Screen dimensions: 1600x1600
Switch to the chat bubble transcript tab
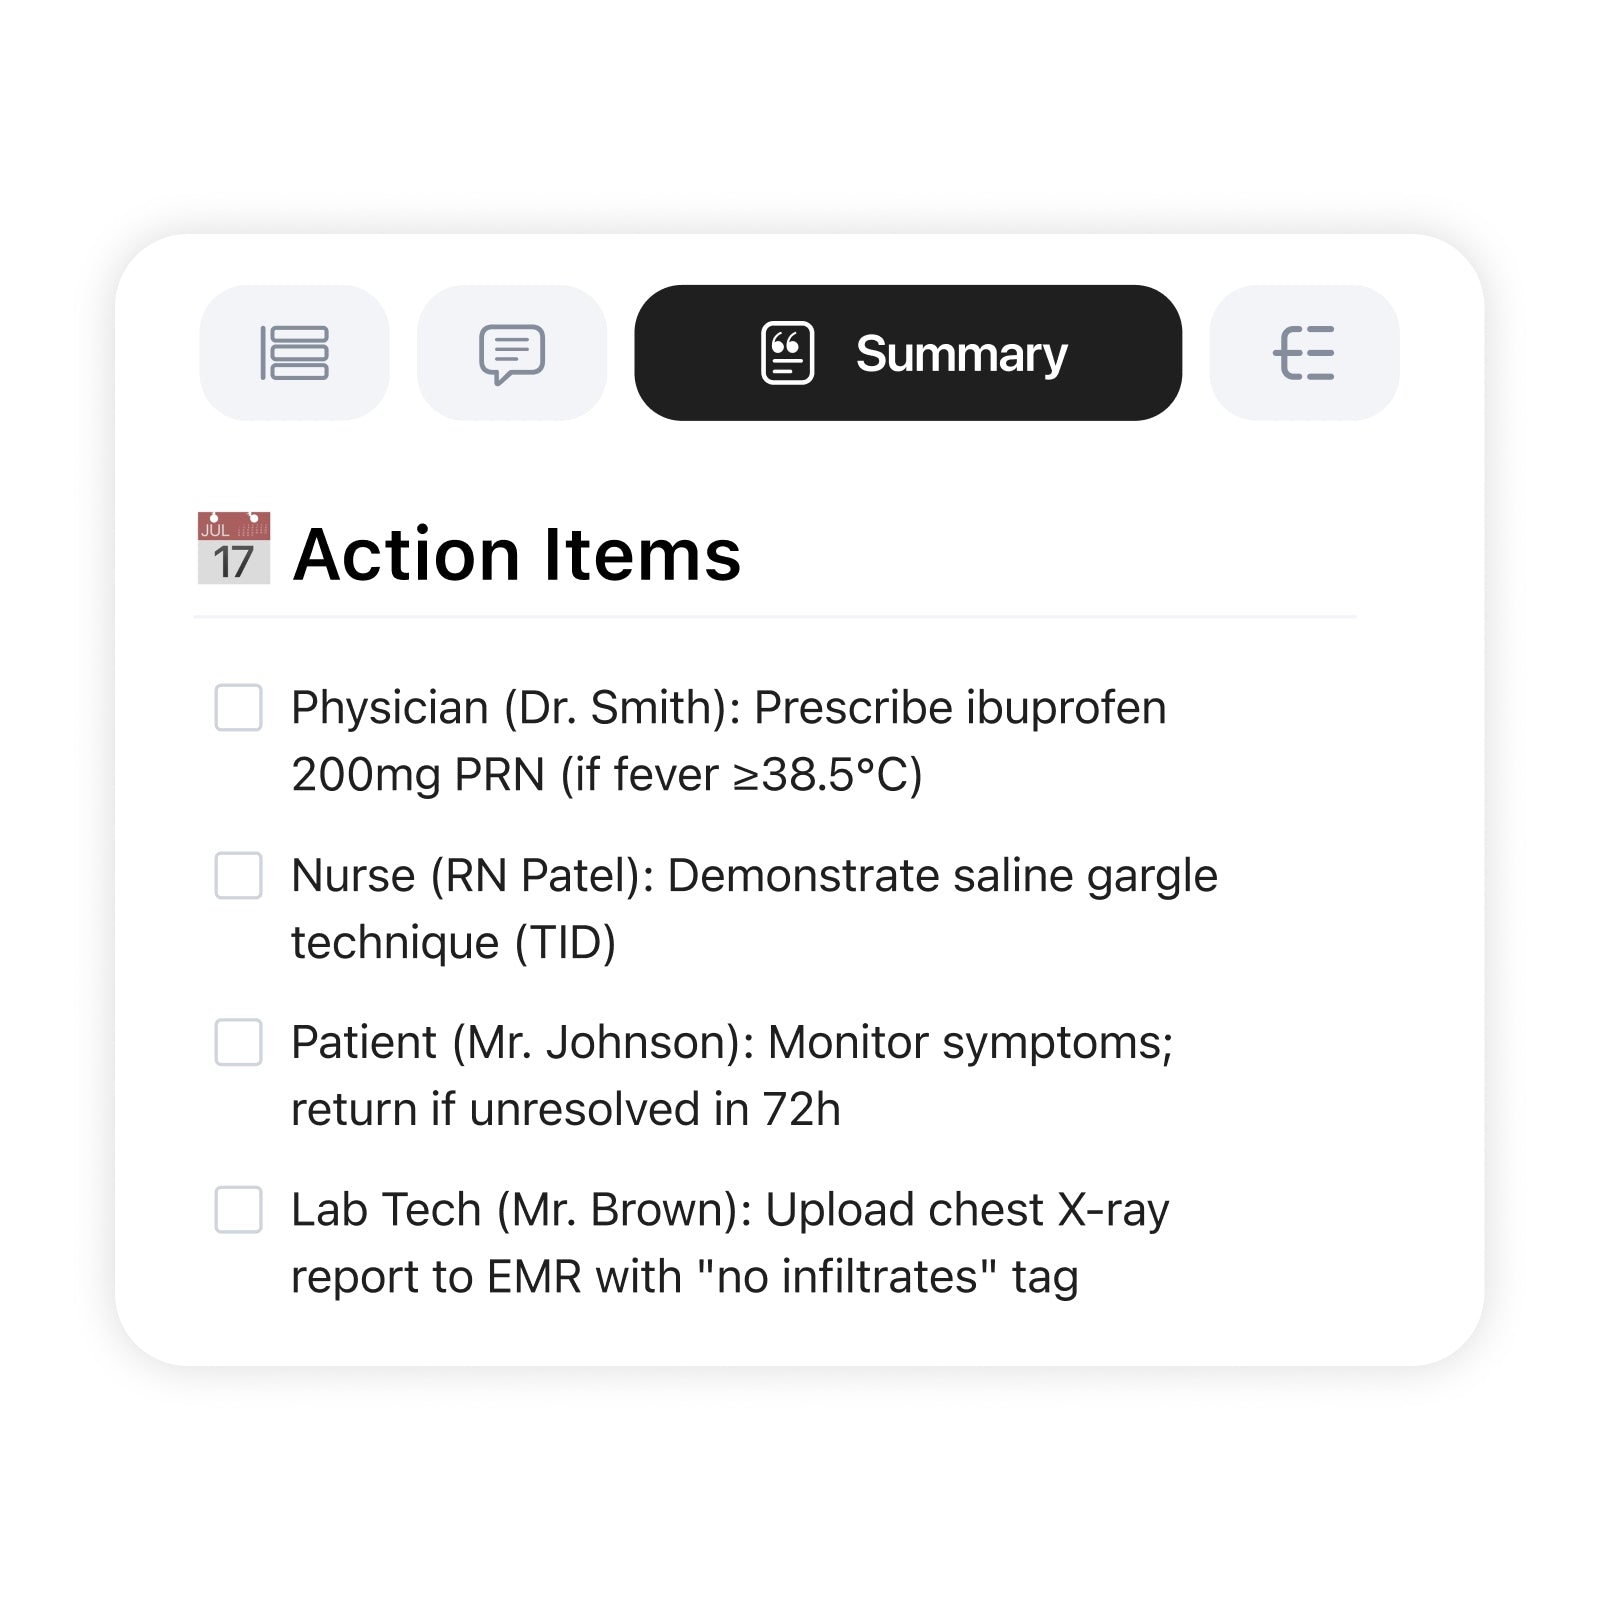511,353
